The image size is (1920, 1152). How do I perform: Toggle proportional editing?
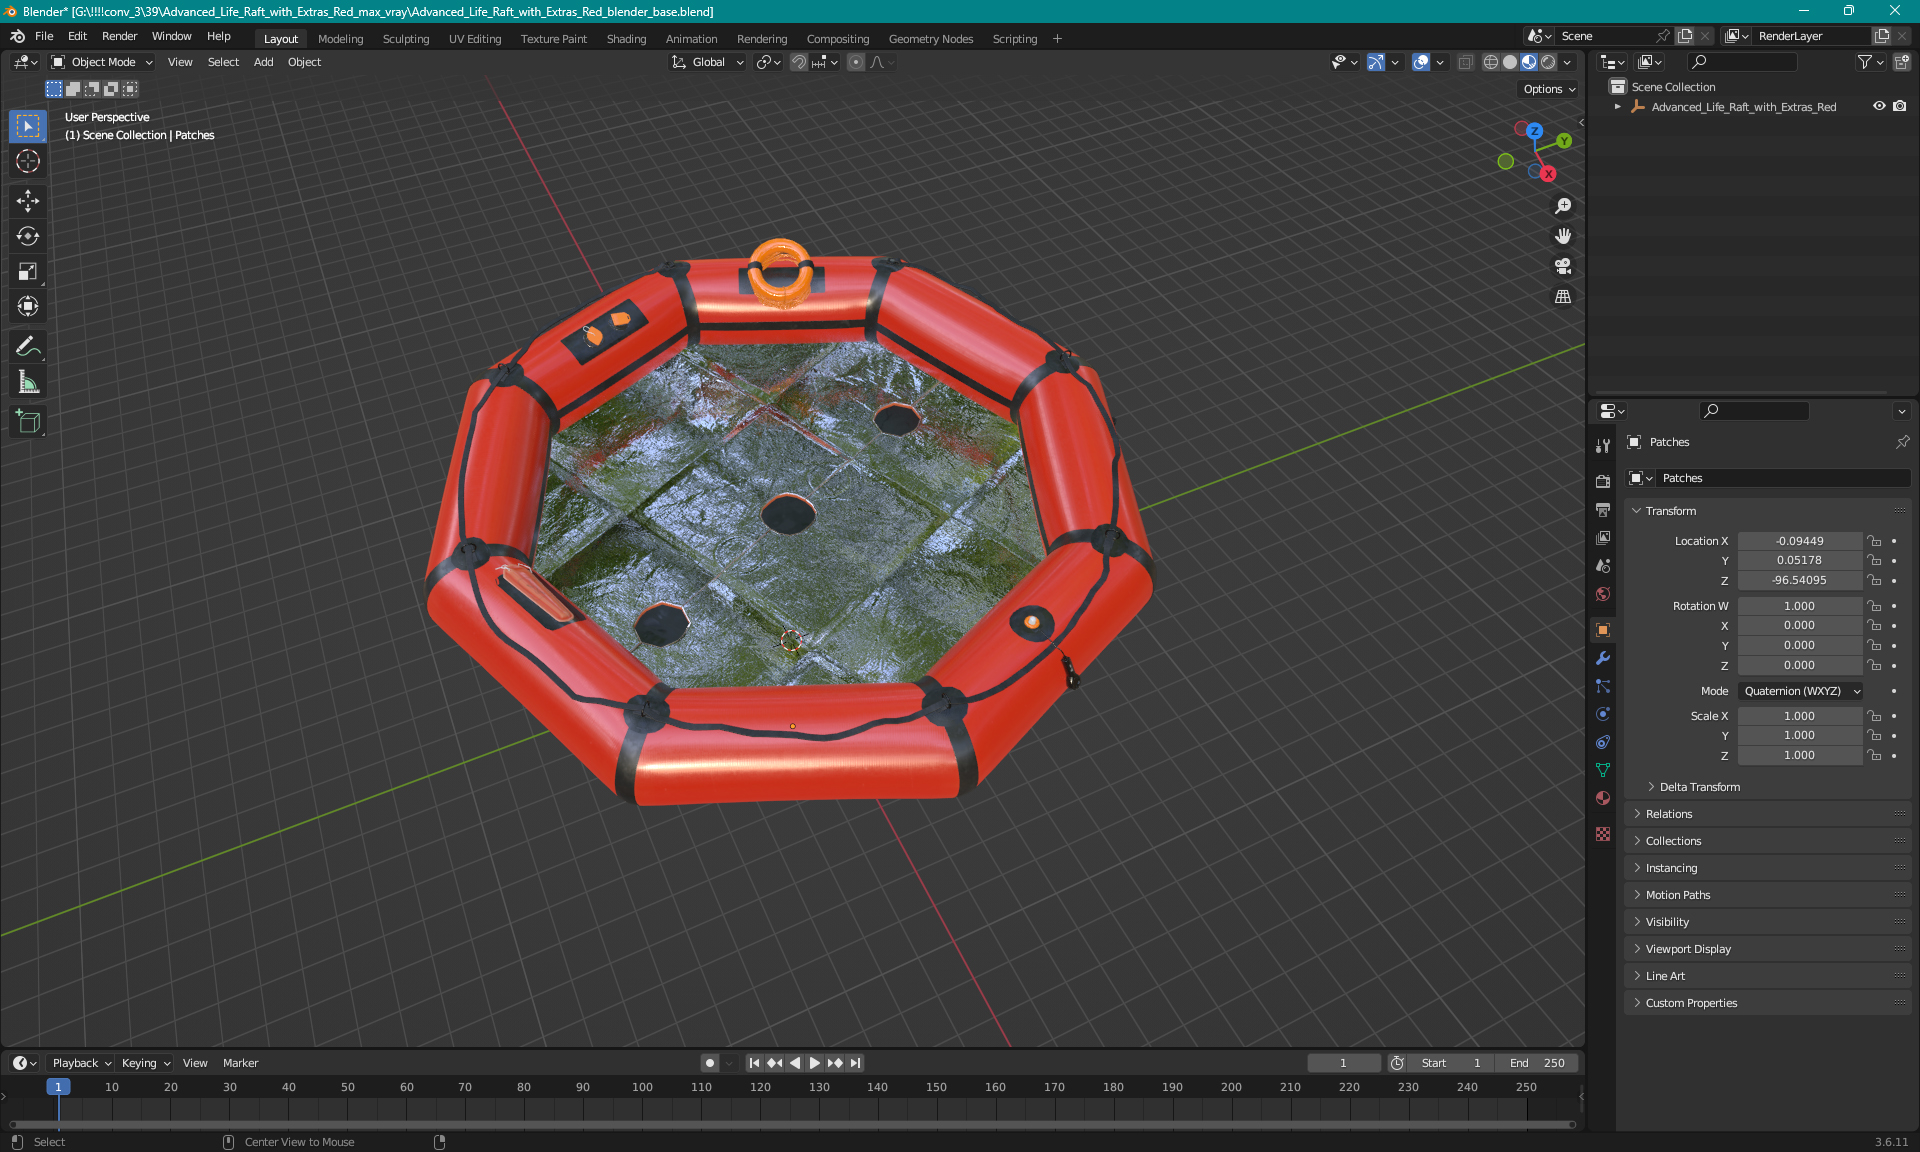[856, 62]
